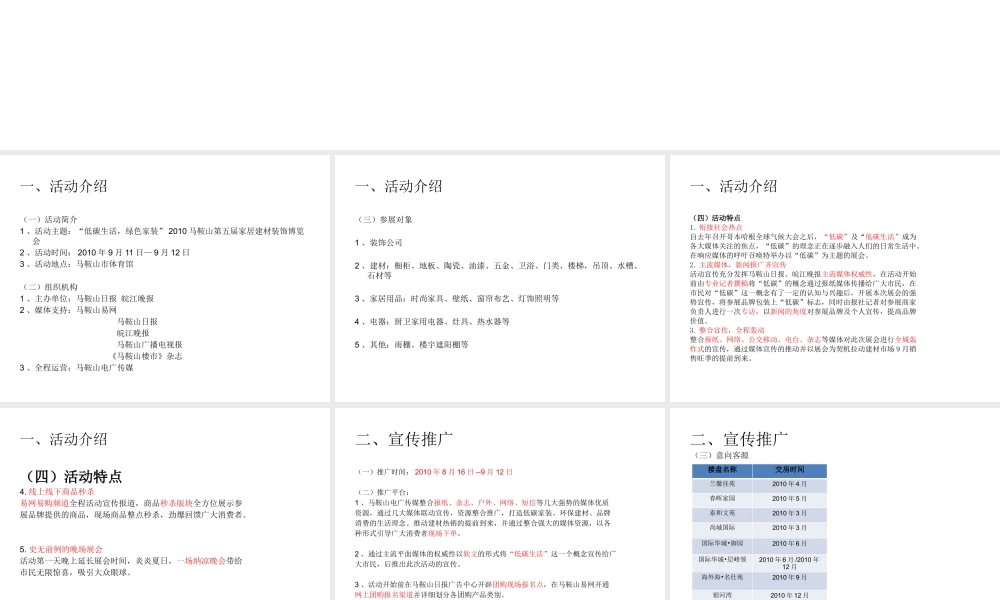The height and width of the screenshot is (600, 1000).
Task: Select the '《马鞍山楼市》杂志' line
Action: (x=146, y=356)
